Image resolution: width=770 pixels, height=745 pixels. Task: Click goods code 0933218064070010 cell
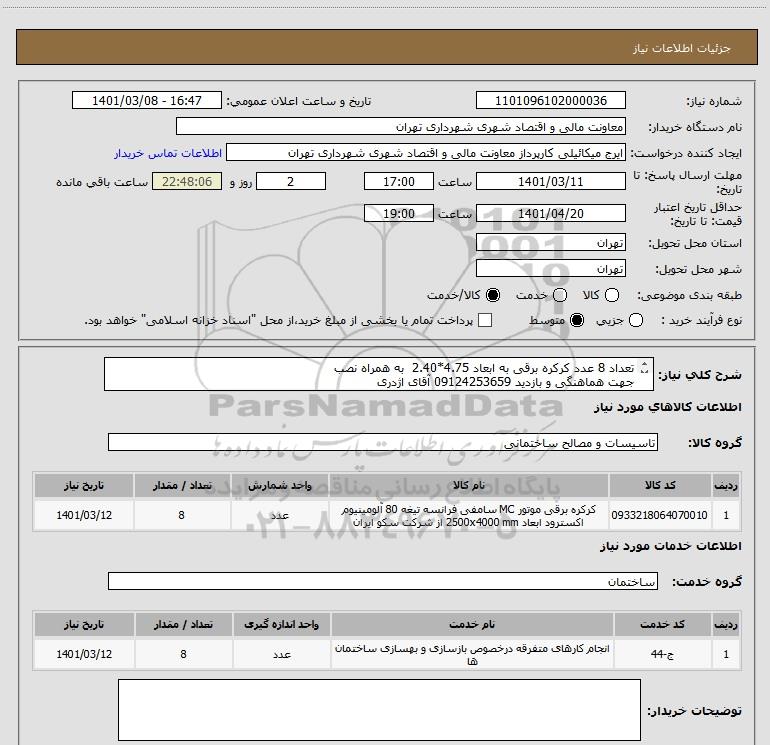point(660,515)
